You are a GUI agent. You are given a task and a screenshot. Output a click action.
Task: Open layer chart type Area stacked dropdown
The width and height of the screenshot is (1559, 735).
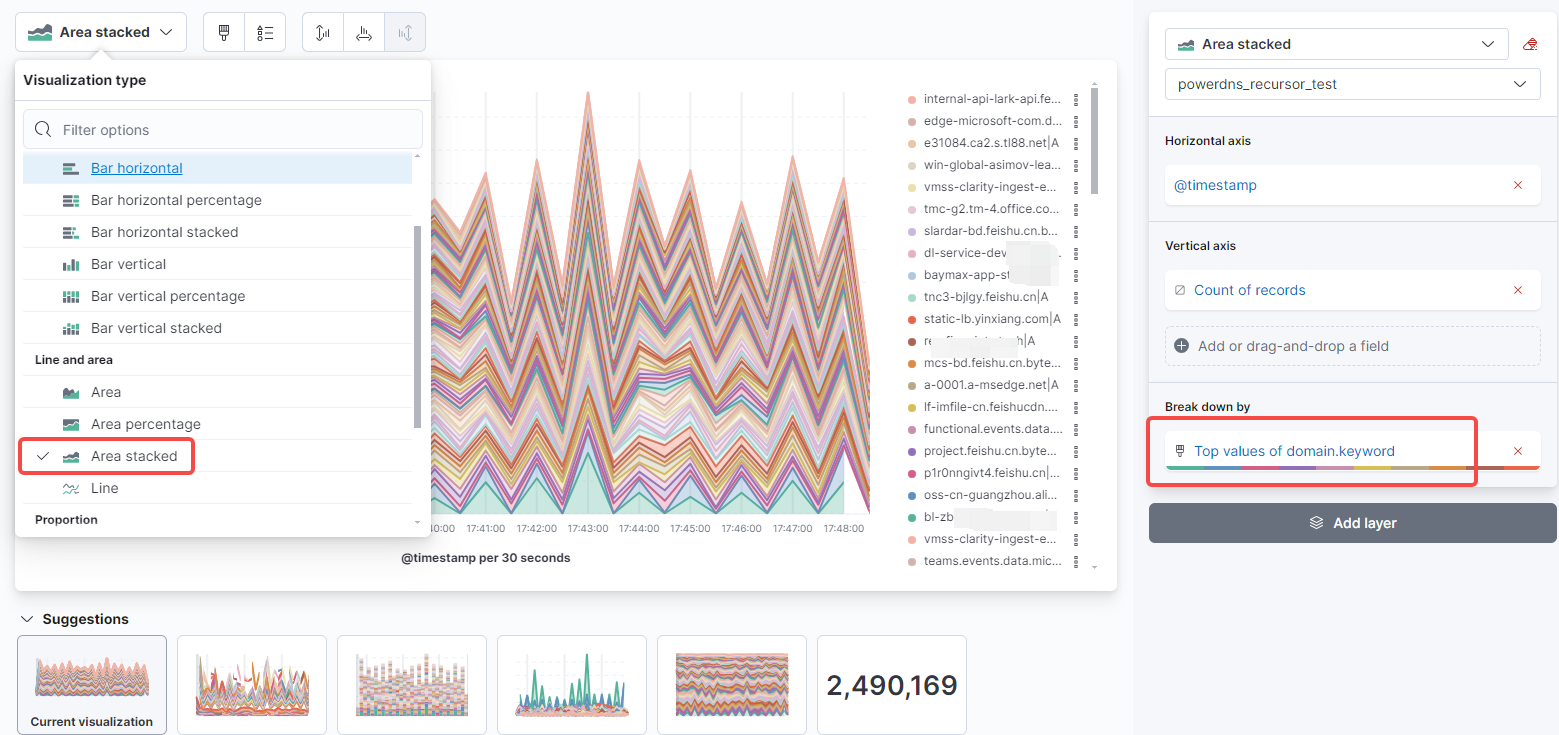coord(1336,44)
